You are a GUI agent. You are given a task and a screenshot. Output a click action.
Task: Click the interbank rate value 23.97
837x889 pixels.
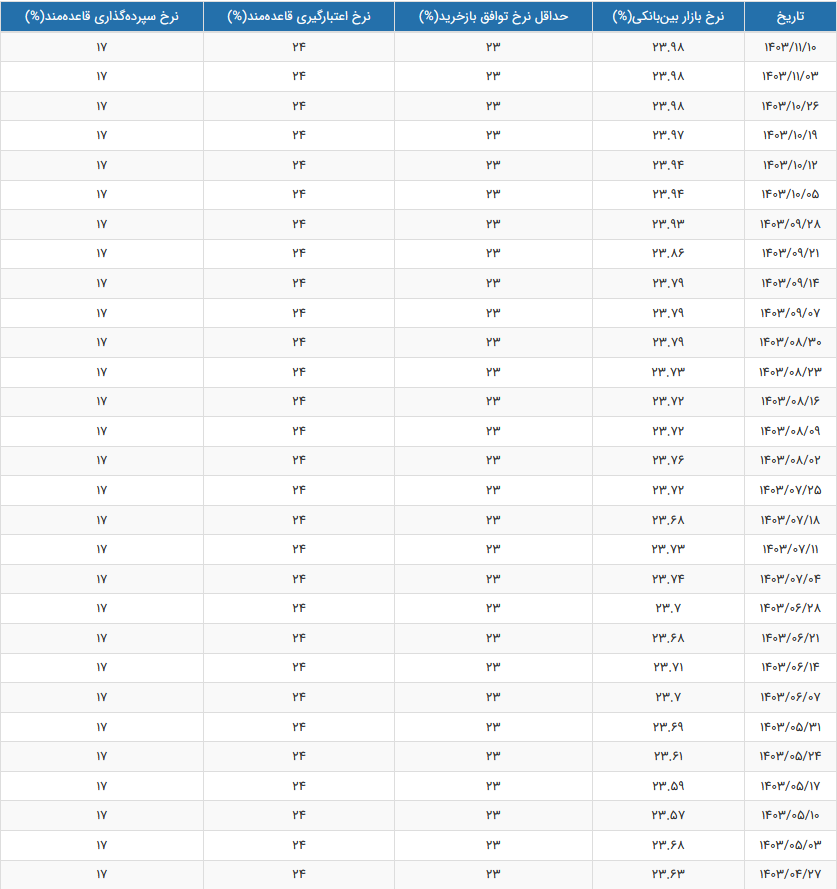click(x=668, y=135)
